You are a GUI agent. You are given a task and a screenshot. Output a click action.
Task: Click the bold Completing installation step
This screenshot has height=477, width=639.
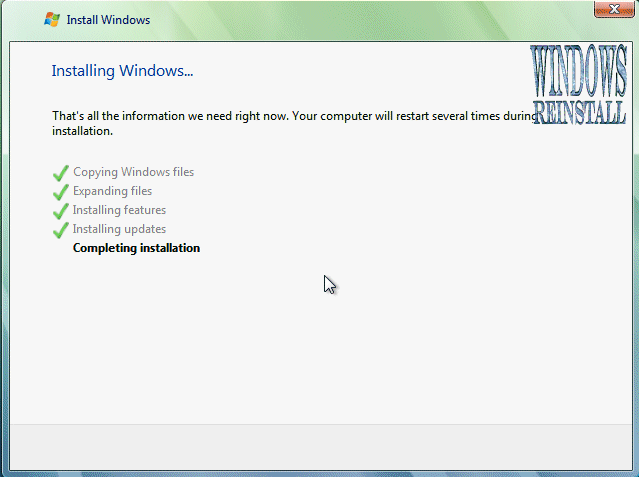coord(136,248)
